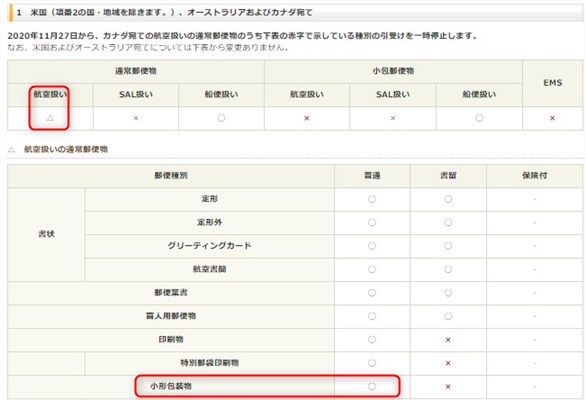
Task: Click the 普通 circle in the 印刷物 row
Action: [372, 340]
